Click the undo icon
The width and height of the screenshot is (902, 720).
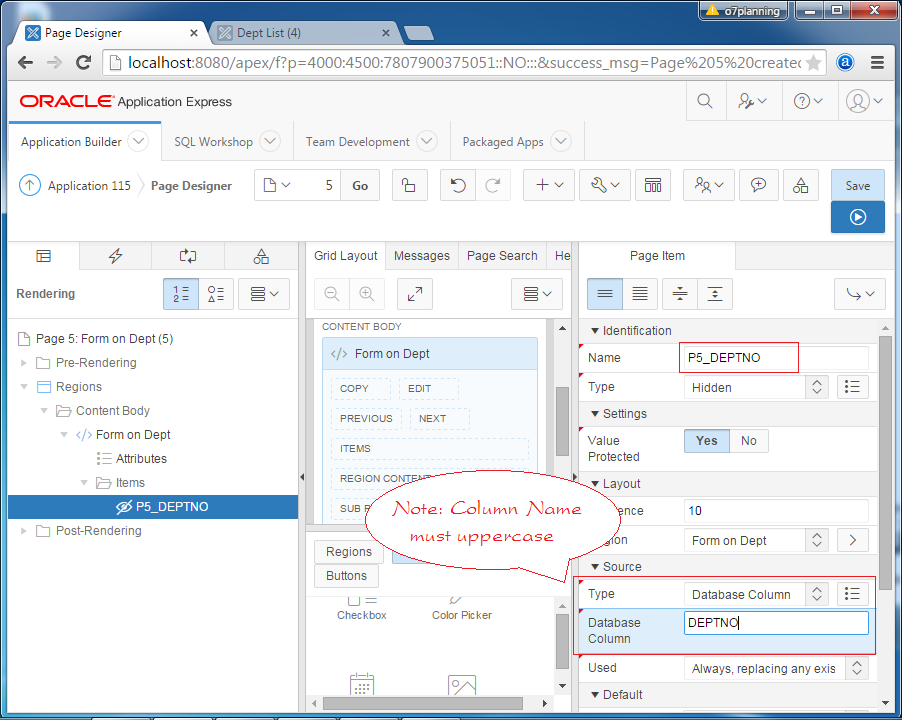[458, 185]
